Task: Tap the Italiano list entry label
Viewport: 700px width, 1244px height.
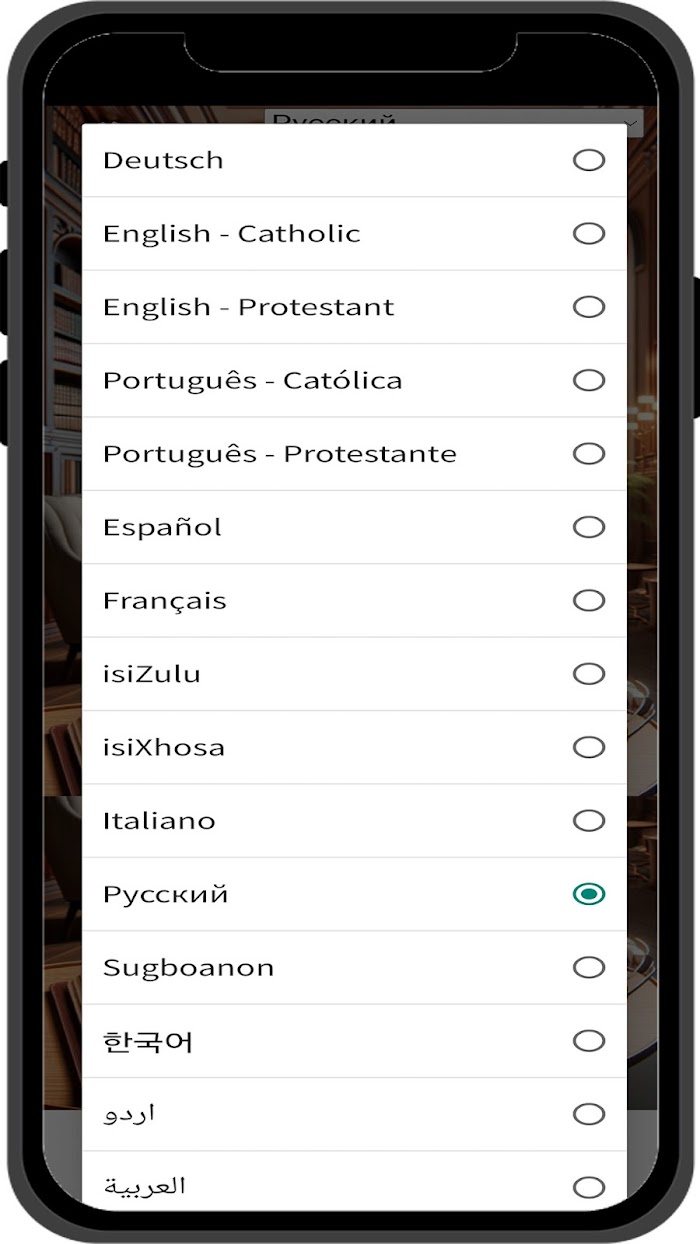Action: click(159, 821)
